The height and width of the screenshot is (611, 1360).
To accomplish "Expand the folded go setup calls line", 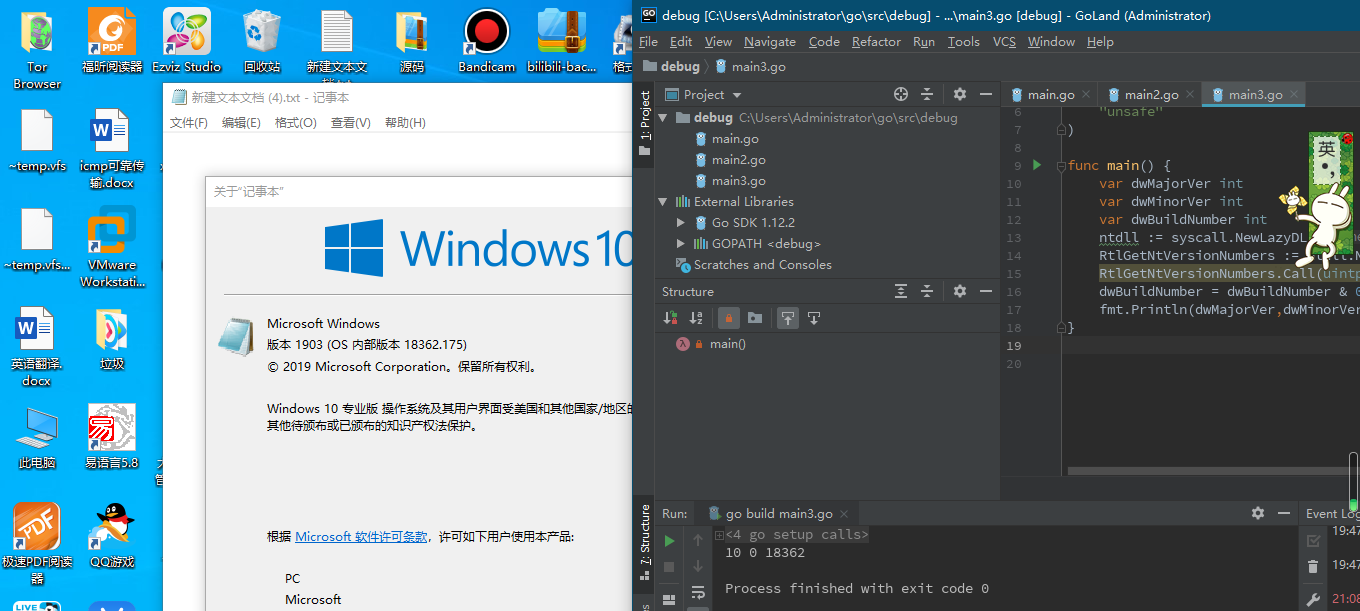I will coord(796,535).
